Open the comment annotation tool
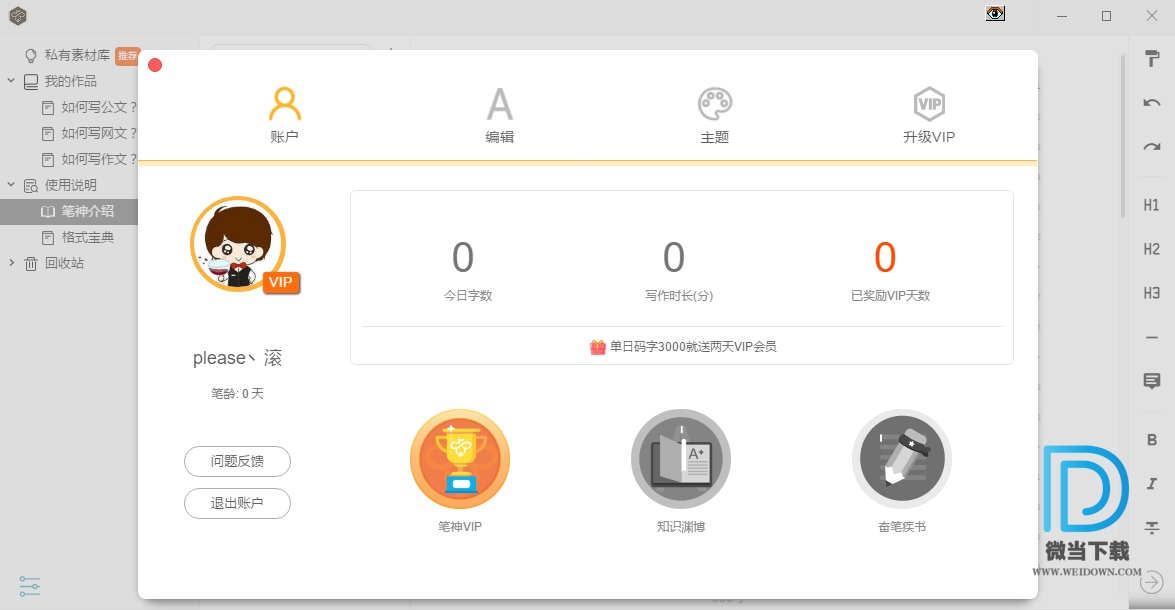The width and height of the screenshot is (1175, 610). click(x=1152, y=381)
